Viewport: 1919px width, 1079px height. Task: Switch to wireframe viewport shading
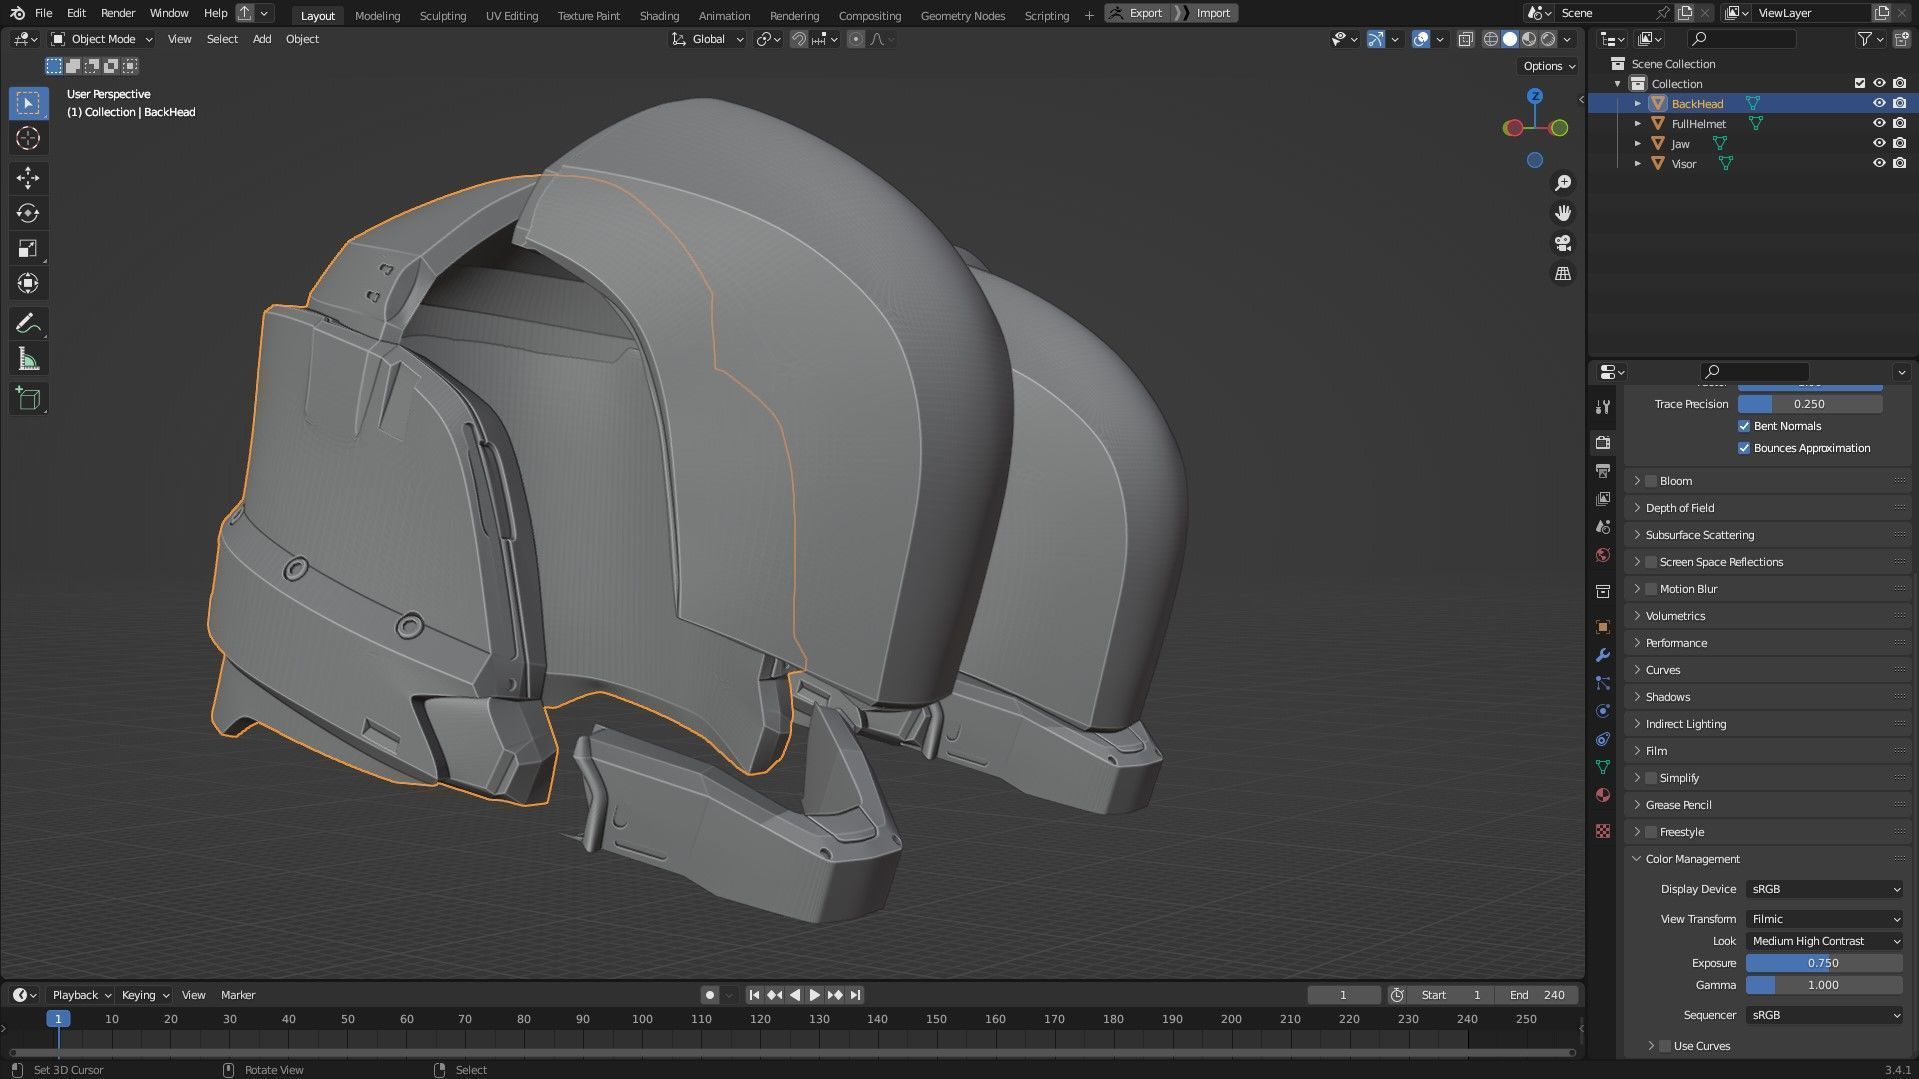pos(1490,39)
